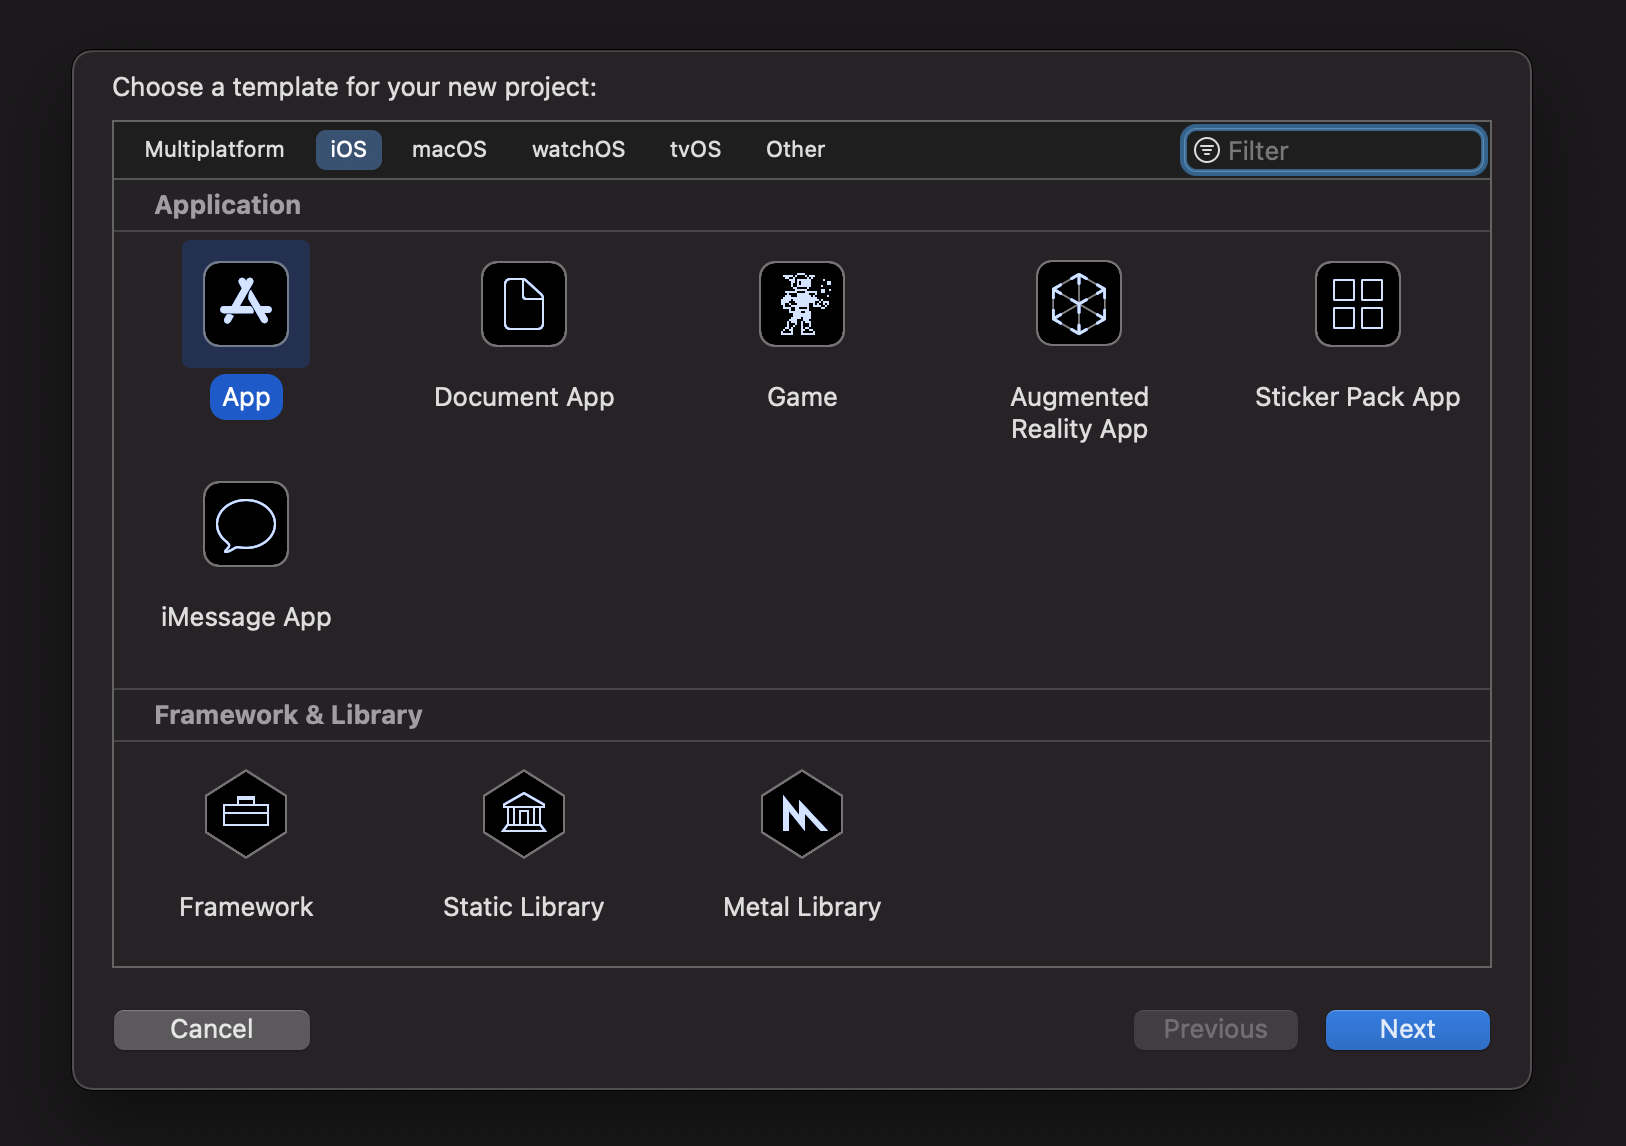Cancel the new project dialog
1626x1146 pixels.
(212, 1029)
